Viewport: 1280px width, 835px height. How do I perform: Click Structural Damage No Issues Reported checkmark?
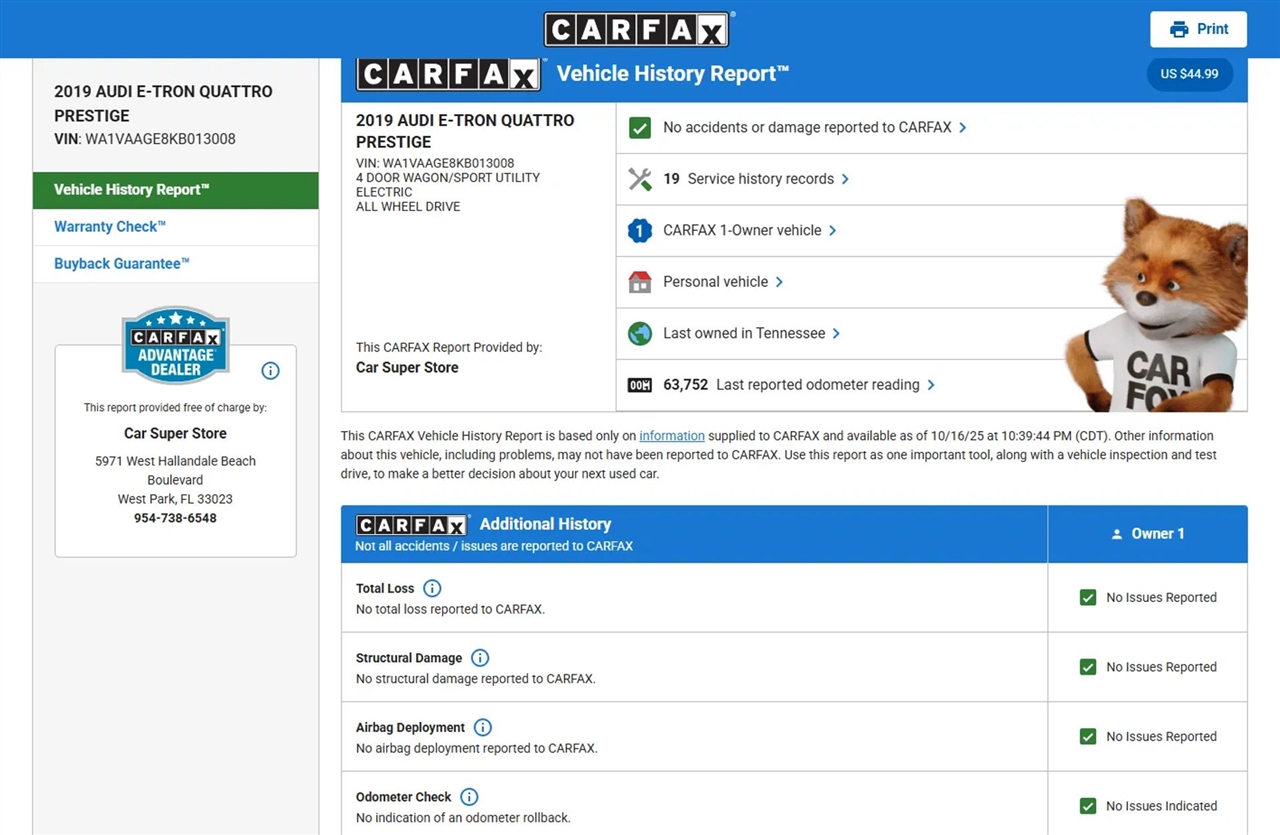(1088, 667)
